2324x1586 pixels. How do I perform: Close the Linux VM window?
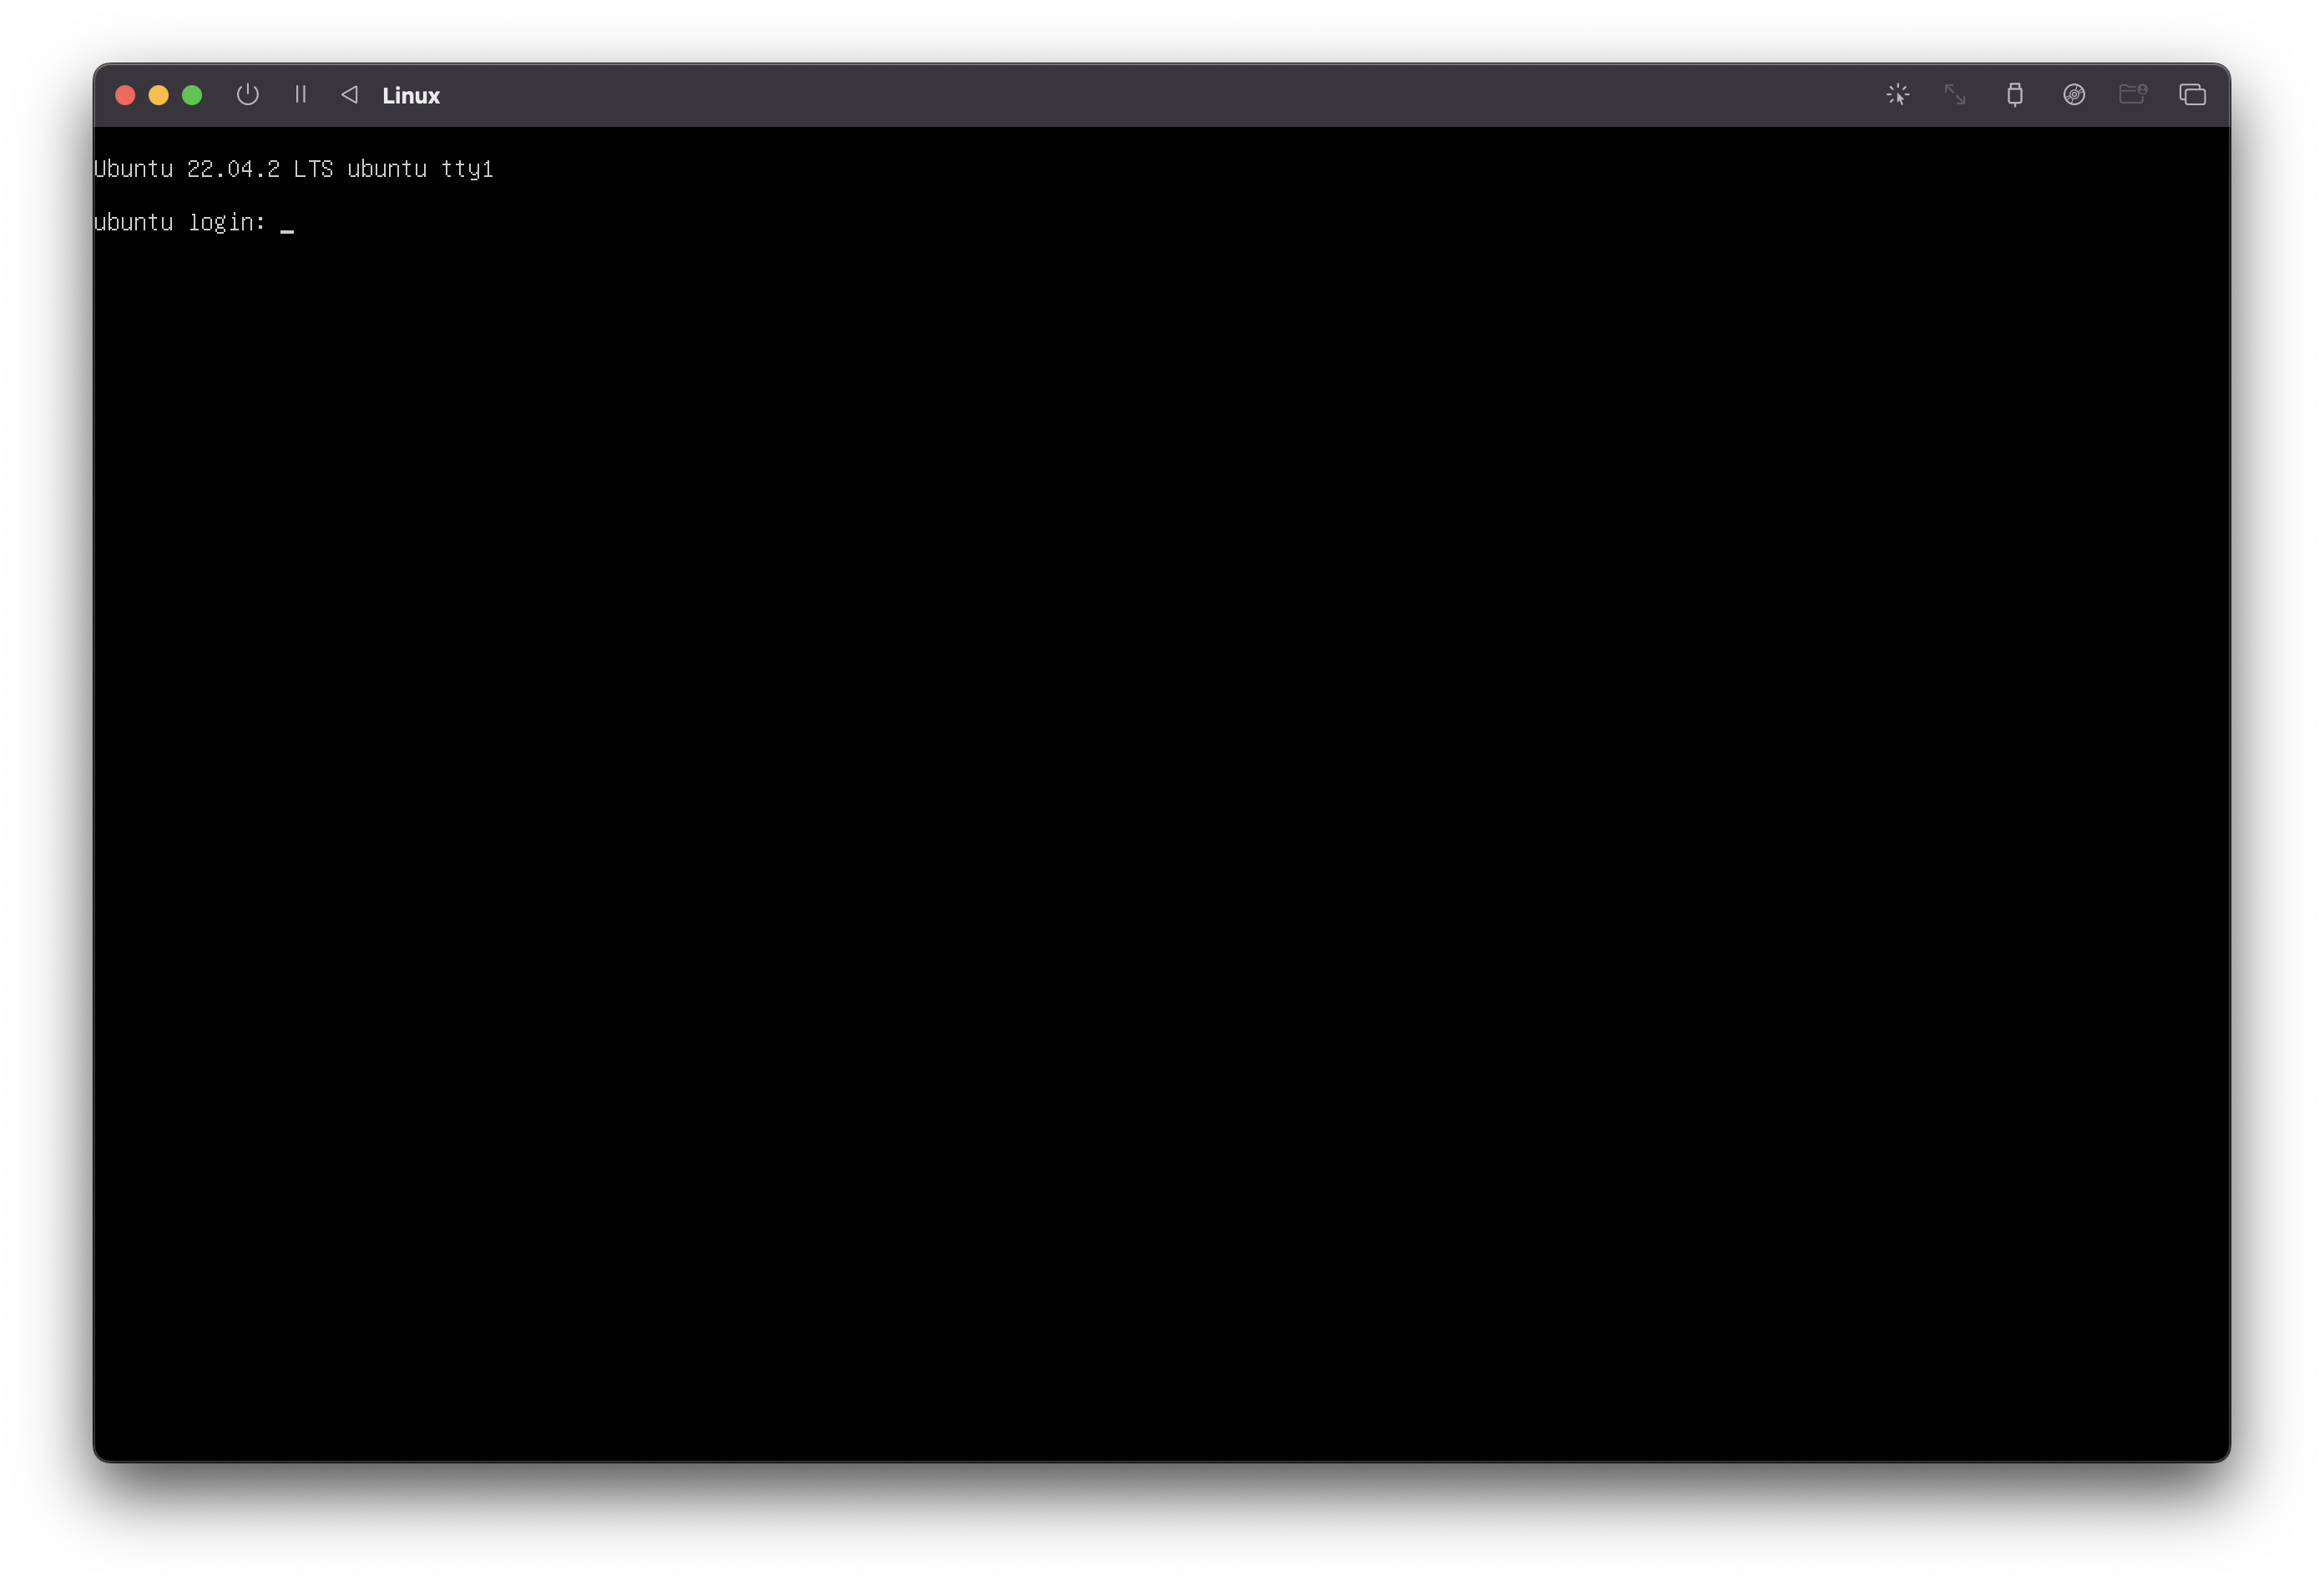click(x=125, y=95)
